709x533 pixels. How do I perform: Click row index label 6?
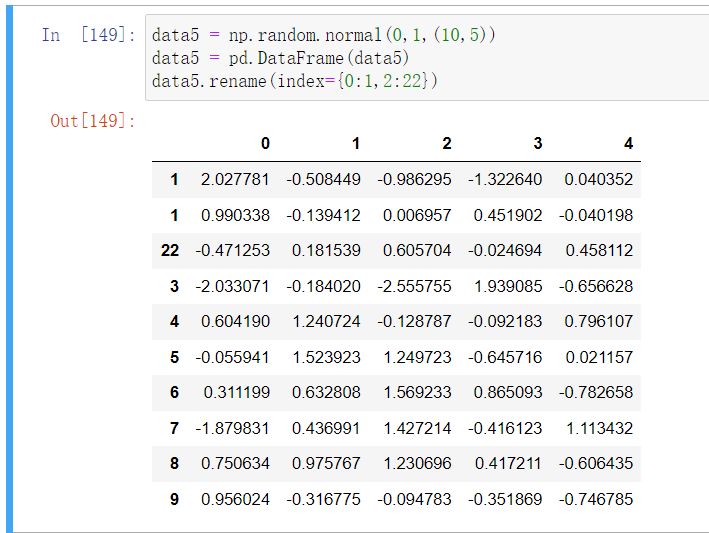tap(175, 392)
